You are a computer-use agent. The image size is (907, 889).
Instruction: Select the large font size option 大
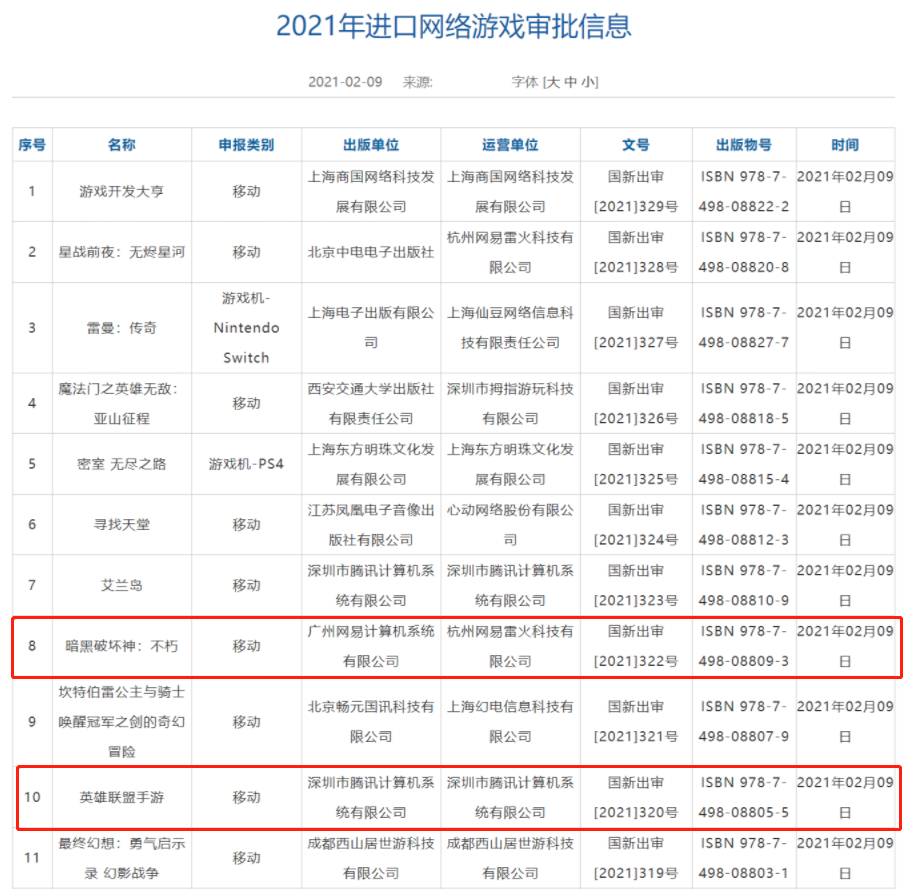click(553, 82)
